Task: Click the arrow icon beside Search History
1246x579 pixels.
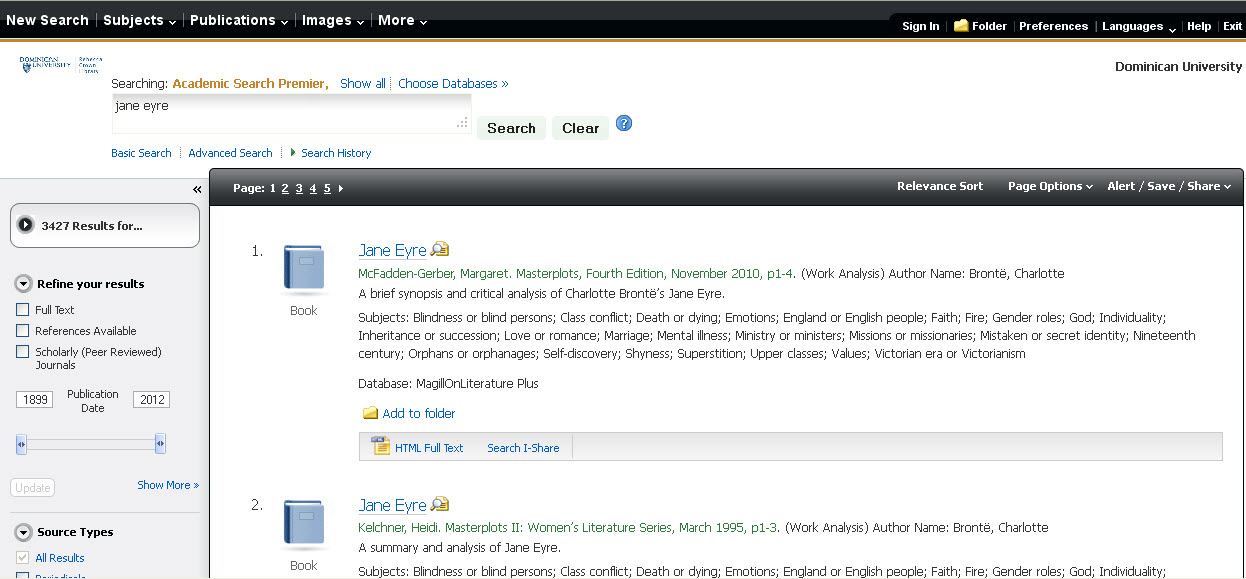Action: point(293,153)
